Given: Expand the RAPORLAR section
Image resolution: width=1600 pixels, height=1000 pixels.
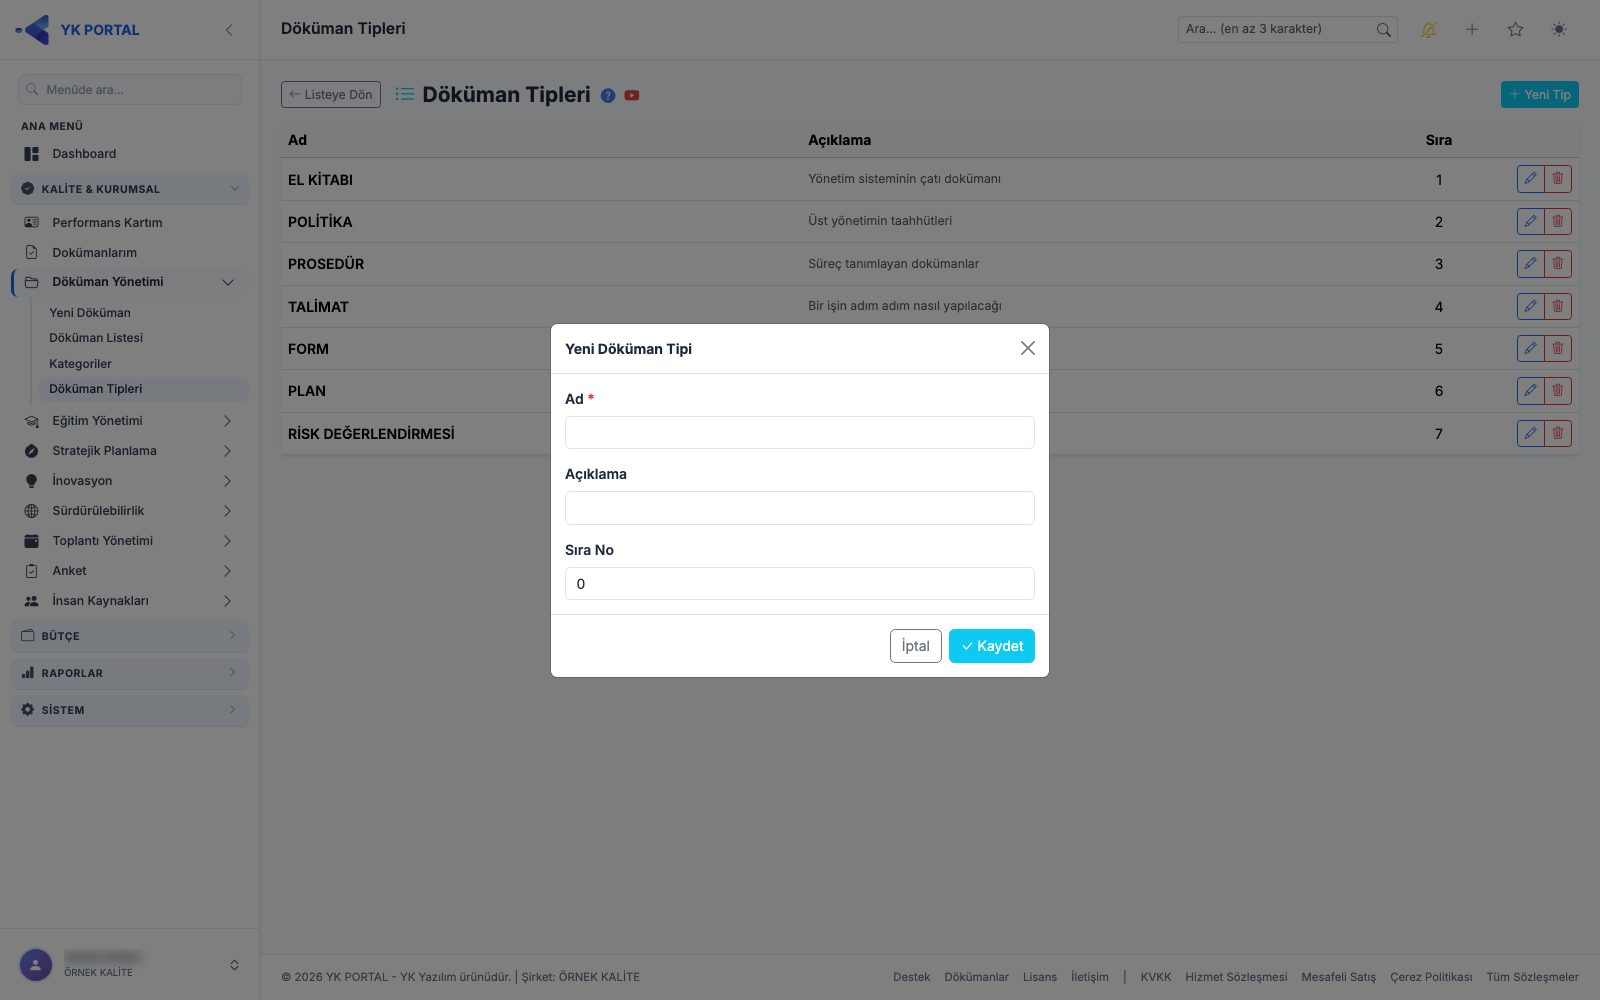Looking at the screenshot, I should coord(130,673).
